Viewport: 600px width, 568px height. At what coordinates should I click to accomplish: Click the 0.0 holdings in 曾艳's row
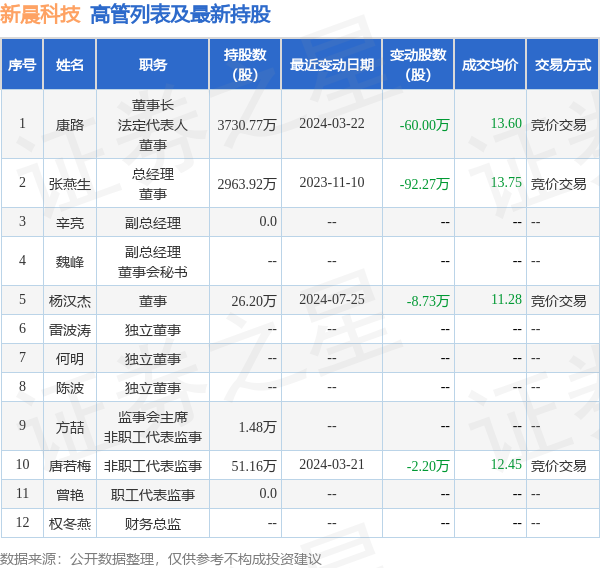coord(268,493)
